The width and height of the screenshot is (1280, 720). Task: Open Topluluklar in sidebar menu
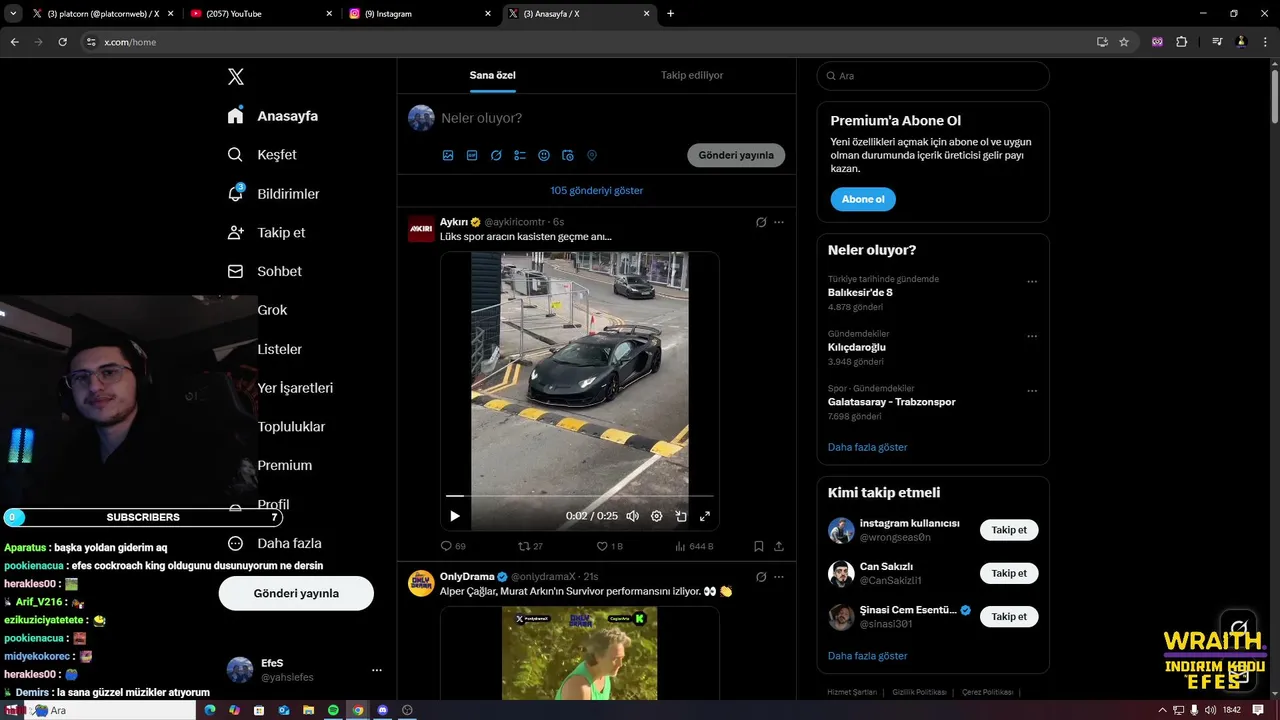point(291,427)
